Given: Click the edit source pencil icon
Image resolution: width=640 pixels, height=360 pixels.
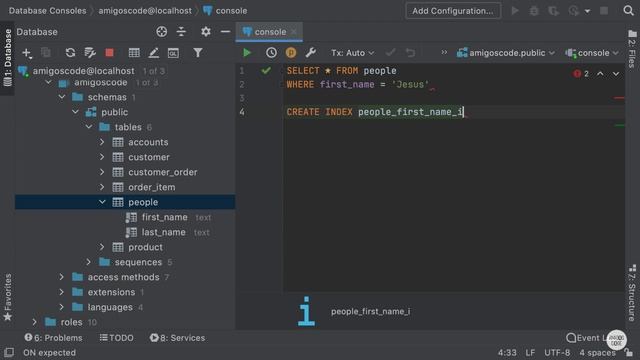Looking at the screenshot, I should 153,53.
